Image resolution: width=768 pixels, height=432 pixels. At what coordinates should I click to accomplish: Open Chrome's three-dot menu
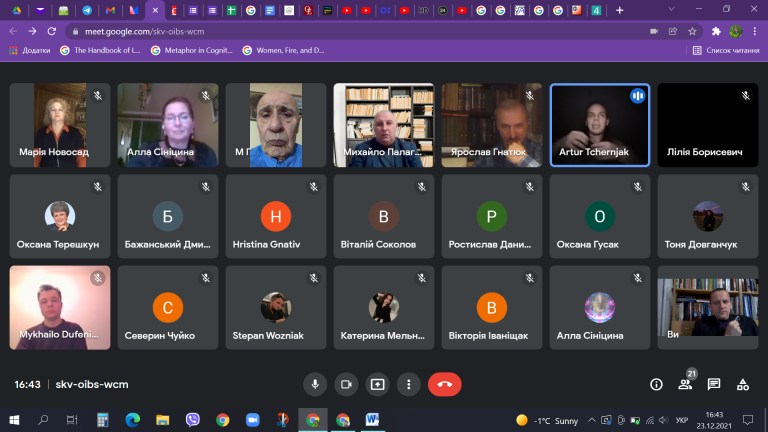click(x=755, y=31)
